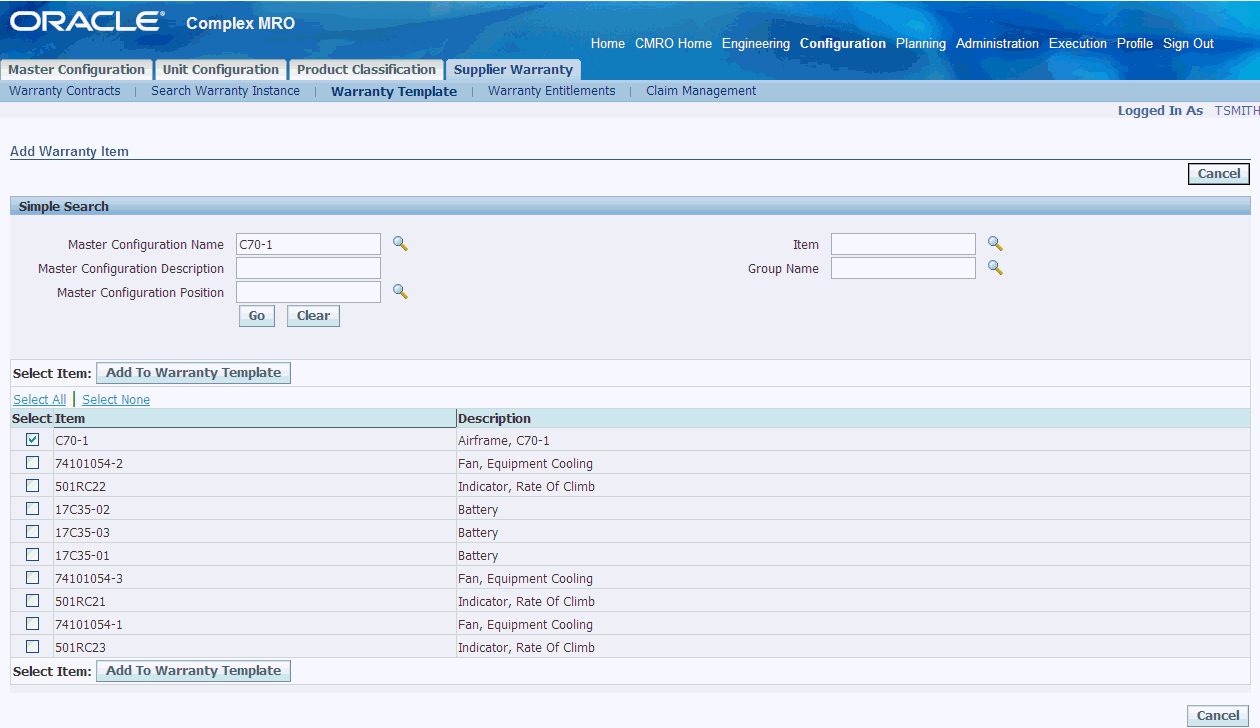Screen dimensions: 1260x728
Task: Switch to Master Configuration tab
Action: [x=76, y=70]
